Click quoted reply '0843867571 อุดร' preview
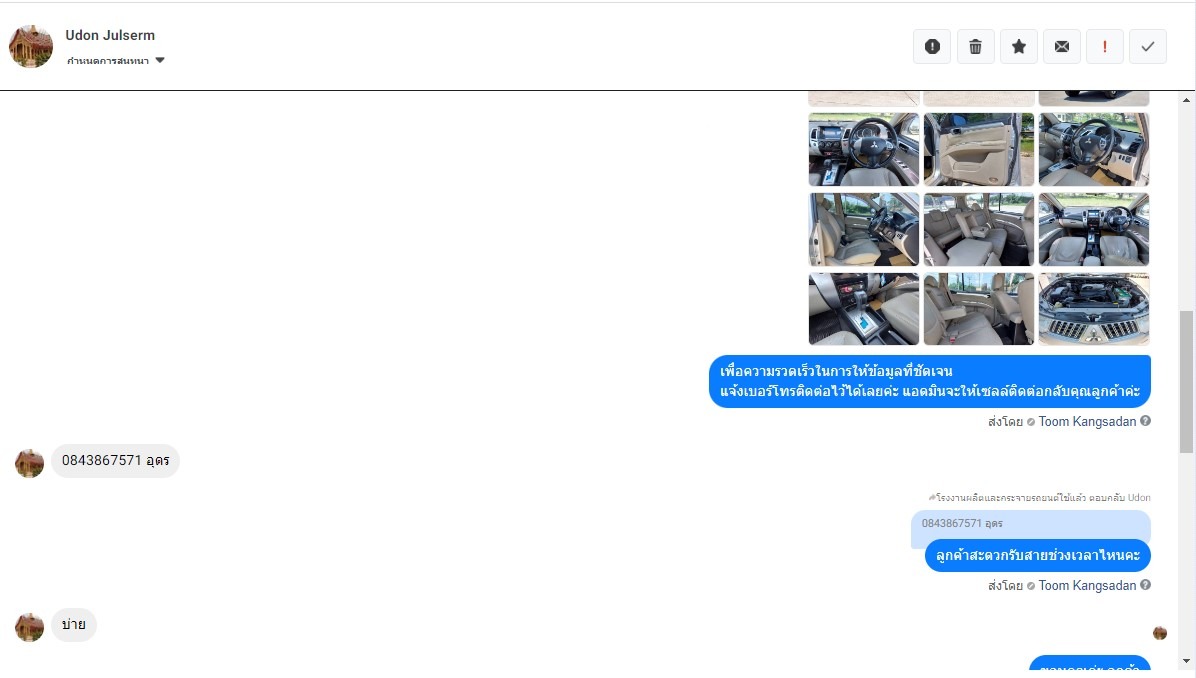Image resolution: width=1196 pixels, height=678 pixels. [1030, 524]
